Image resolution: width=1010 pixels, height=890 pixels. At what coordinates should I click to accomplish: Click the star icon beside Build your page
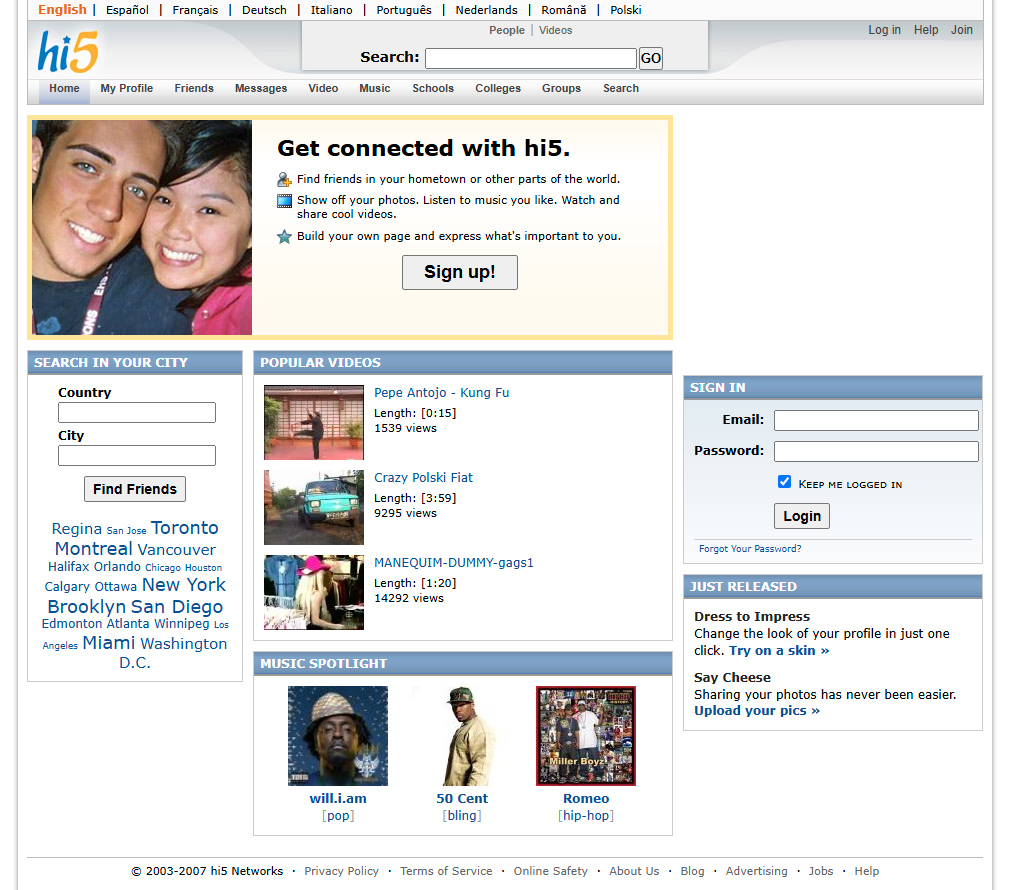click(284, 237)
